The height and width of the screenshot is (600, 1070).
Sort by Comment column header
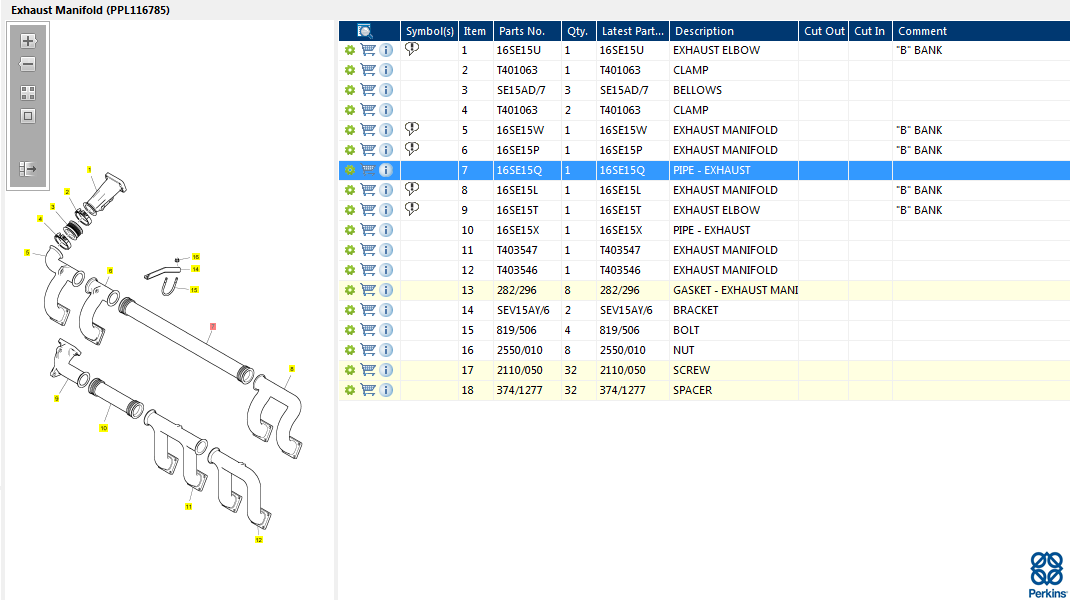point(981,31)
